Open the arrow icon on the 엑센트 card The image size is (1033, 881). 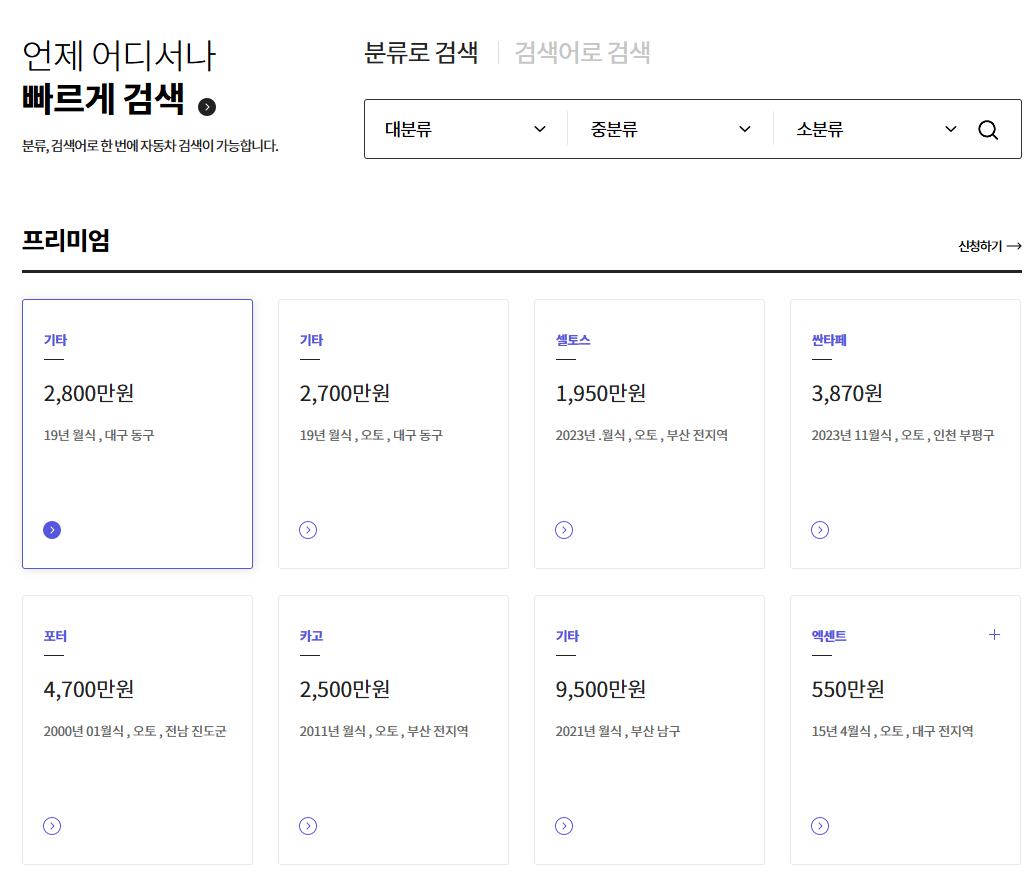point(820,826)
